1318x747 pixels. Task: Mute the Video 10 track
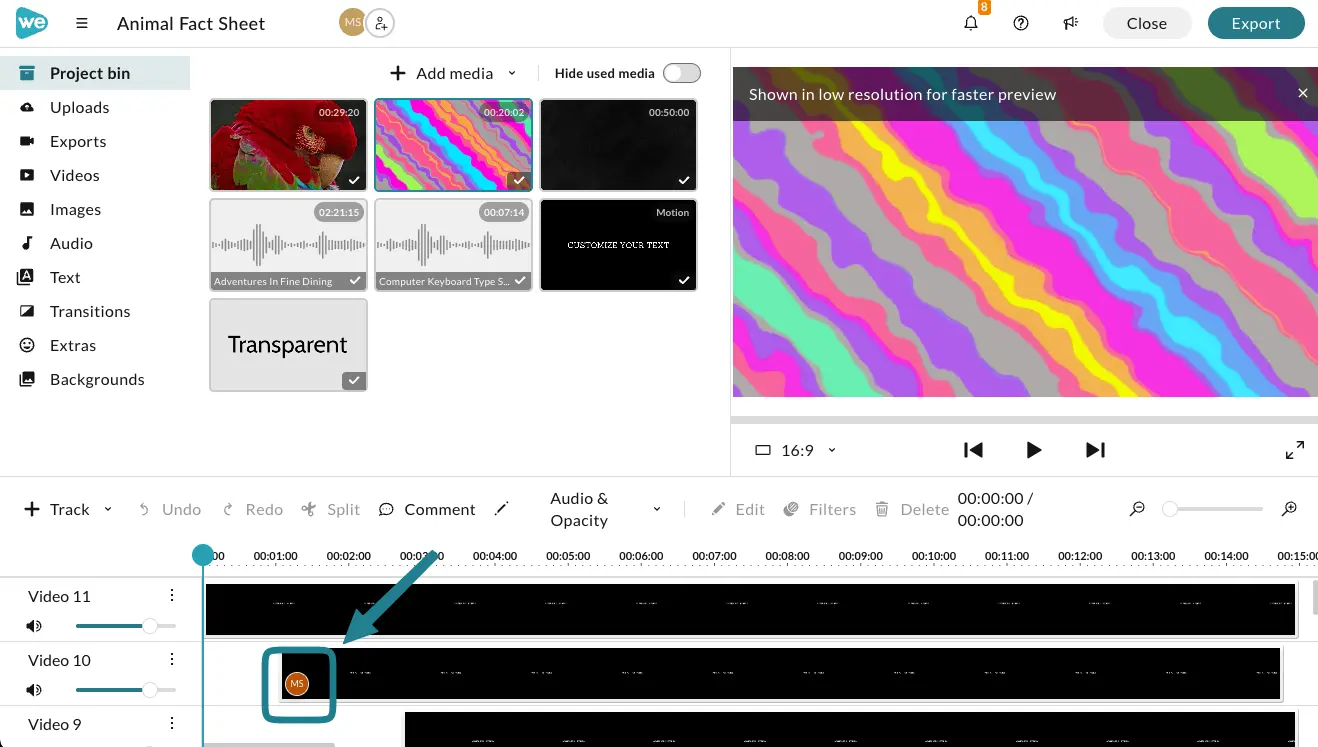[35, 690]
